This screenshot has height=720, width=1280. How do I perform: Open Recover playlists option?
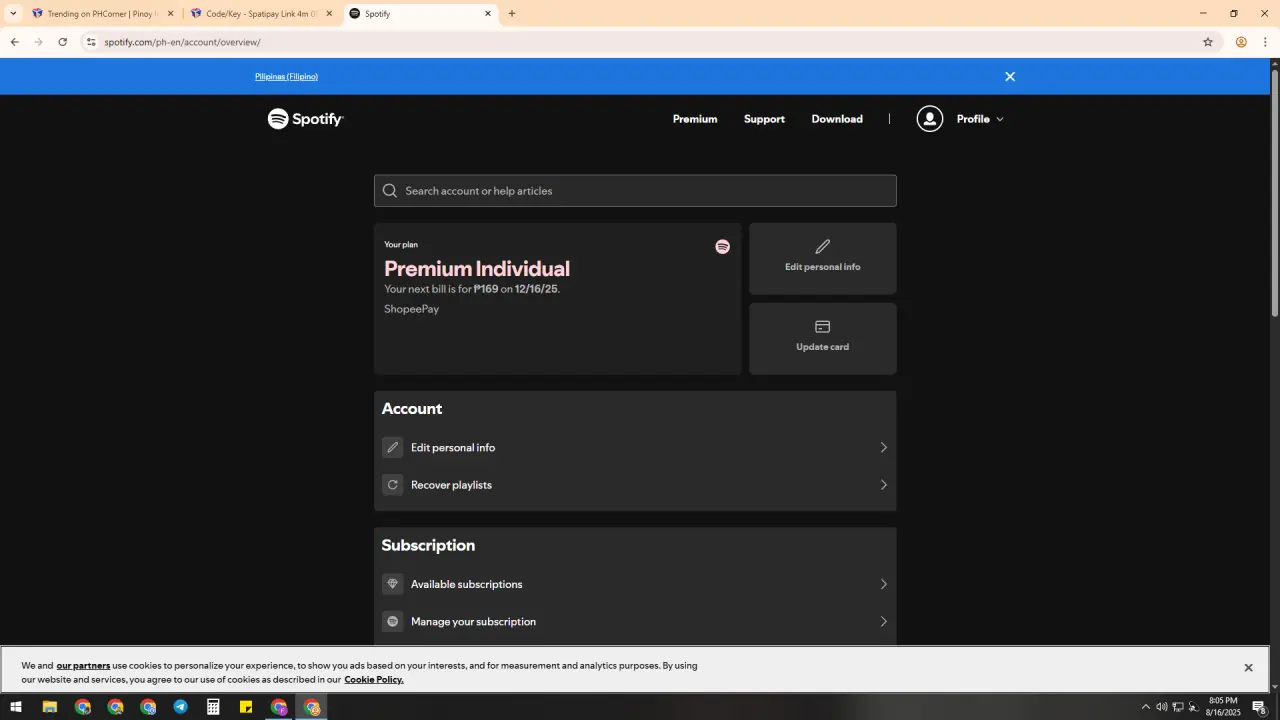point(635,485)
